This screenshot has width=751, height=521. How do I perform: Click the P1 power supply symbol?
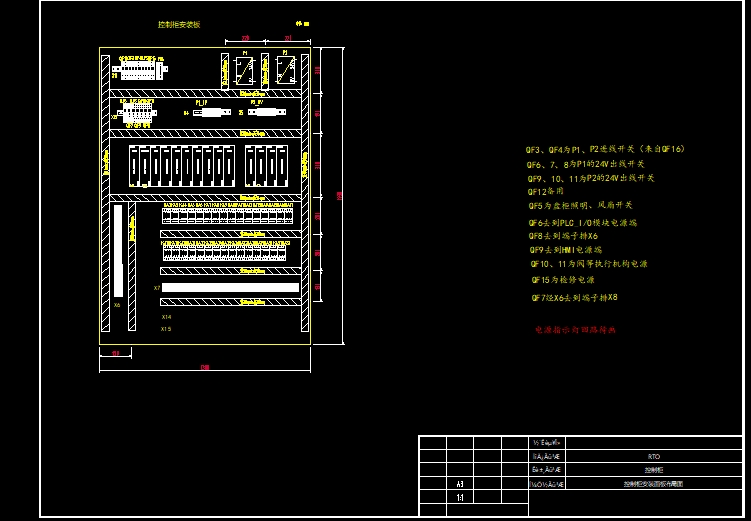coord(245,70)
